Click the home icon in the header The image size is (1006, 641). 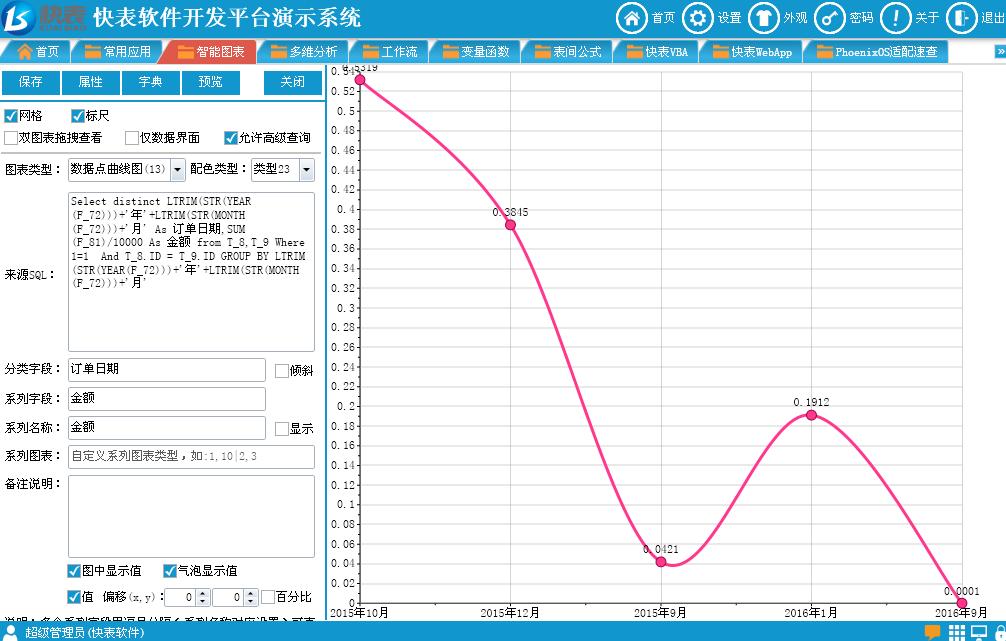[631, 18]
